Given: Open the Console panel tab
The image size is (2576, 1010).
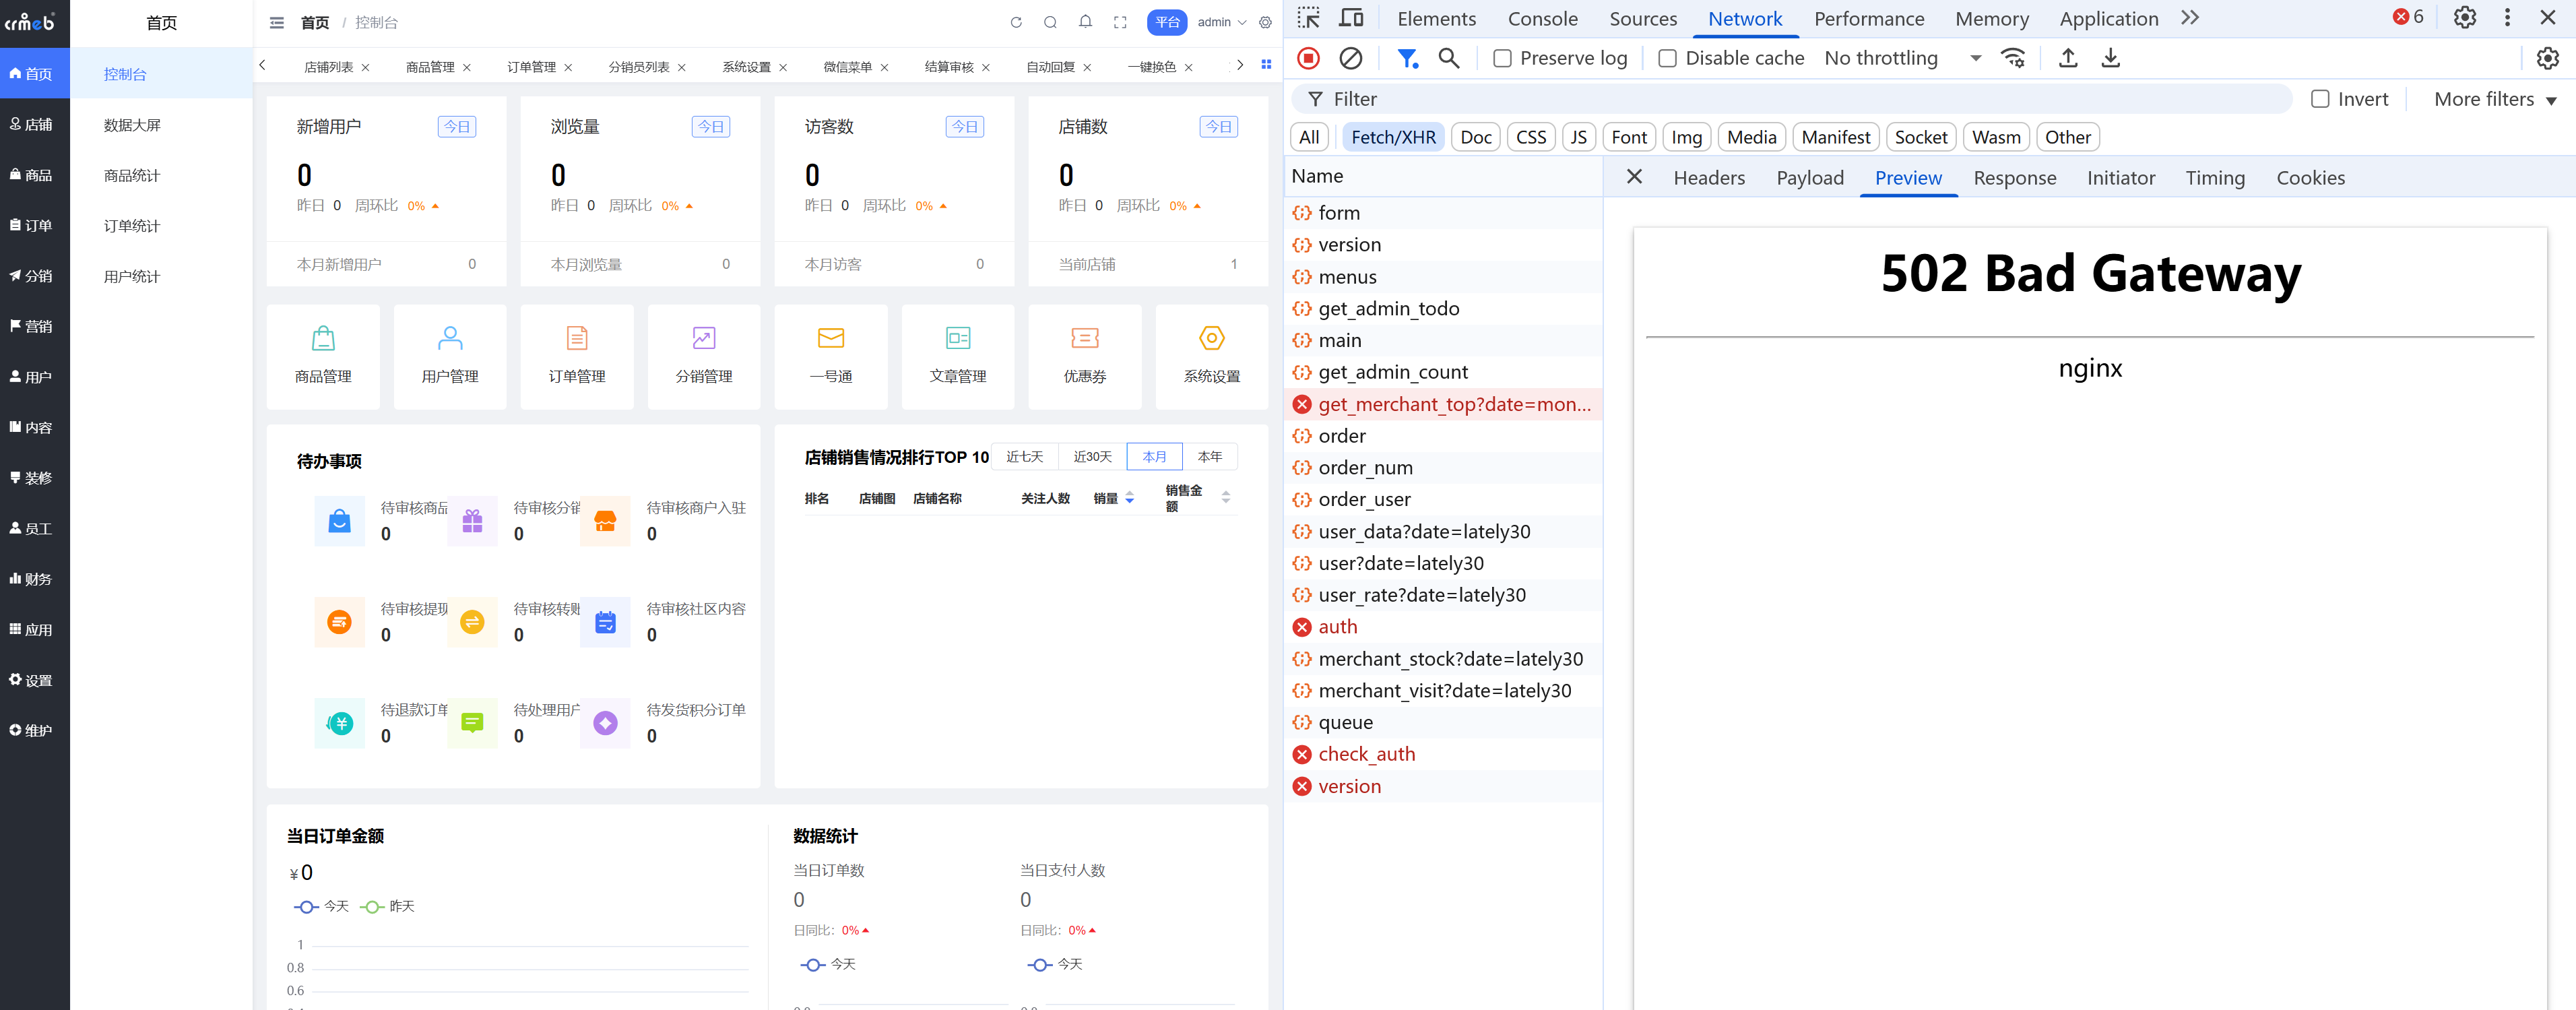Looking at the screenshot, I should pos(1542,18).
